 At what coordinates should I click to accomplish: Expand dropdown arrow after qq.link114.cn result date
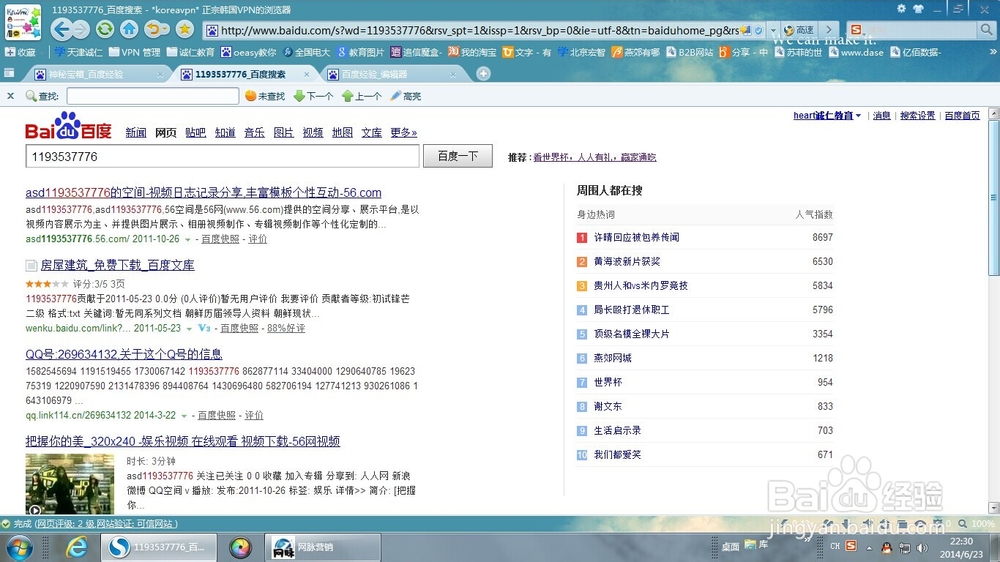pyautogui.click(x=184, y=416)
